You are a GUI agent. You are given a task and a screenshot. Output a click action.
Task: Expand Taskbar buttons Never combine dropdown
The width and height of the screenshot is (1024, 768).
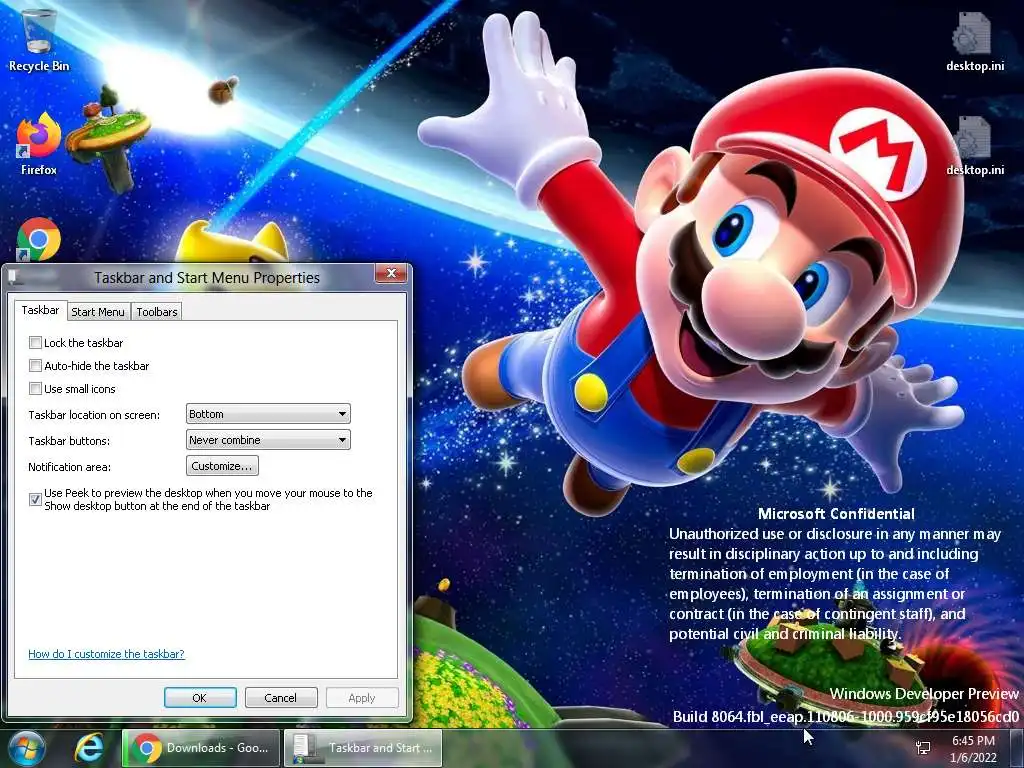coord(268,440)
